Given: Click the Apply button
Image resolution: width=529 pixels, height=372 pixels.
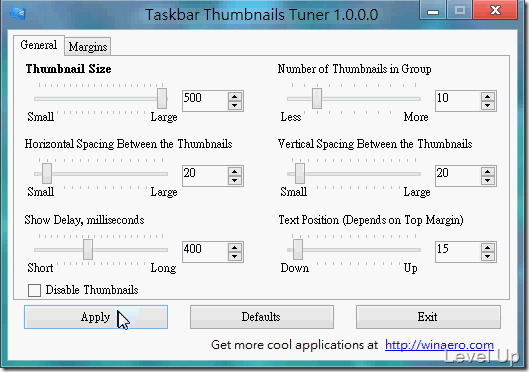Looking at the screenshot, I should point(96,317).
